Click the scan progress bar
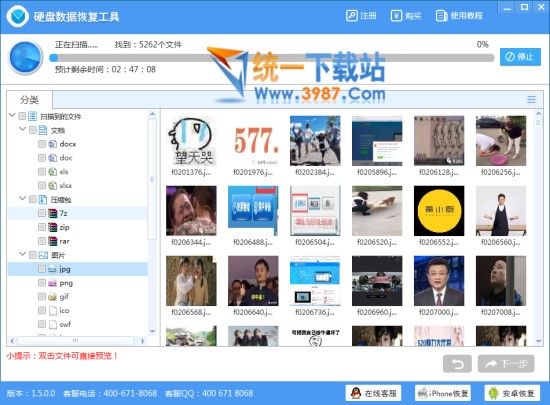Image resolution: width=550 pixels, height=405 pixels. pos(272,58)
